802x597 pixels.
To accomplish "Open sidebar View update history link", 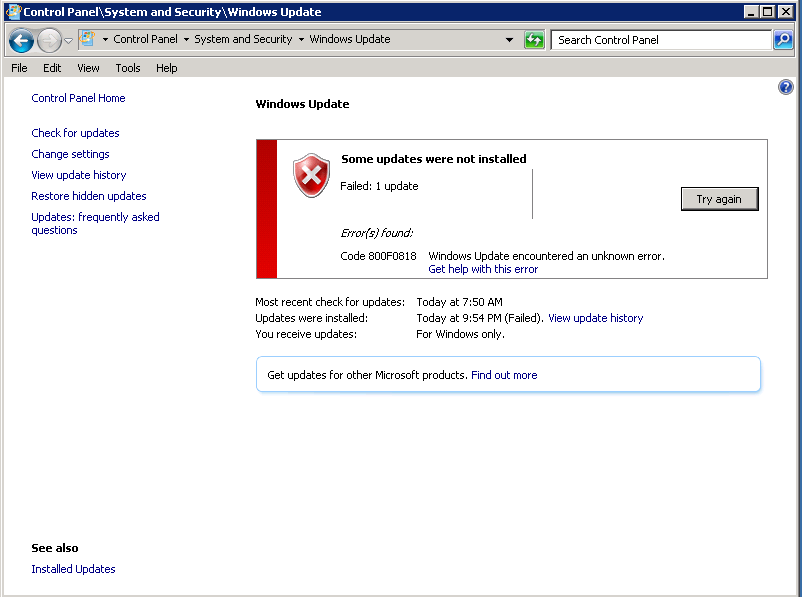I will pos(79,175).
